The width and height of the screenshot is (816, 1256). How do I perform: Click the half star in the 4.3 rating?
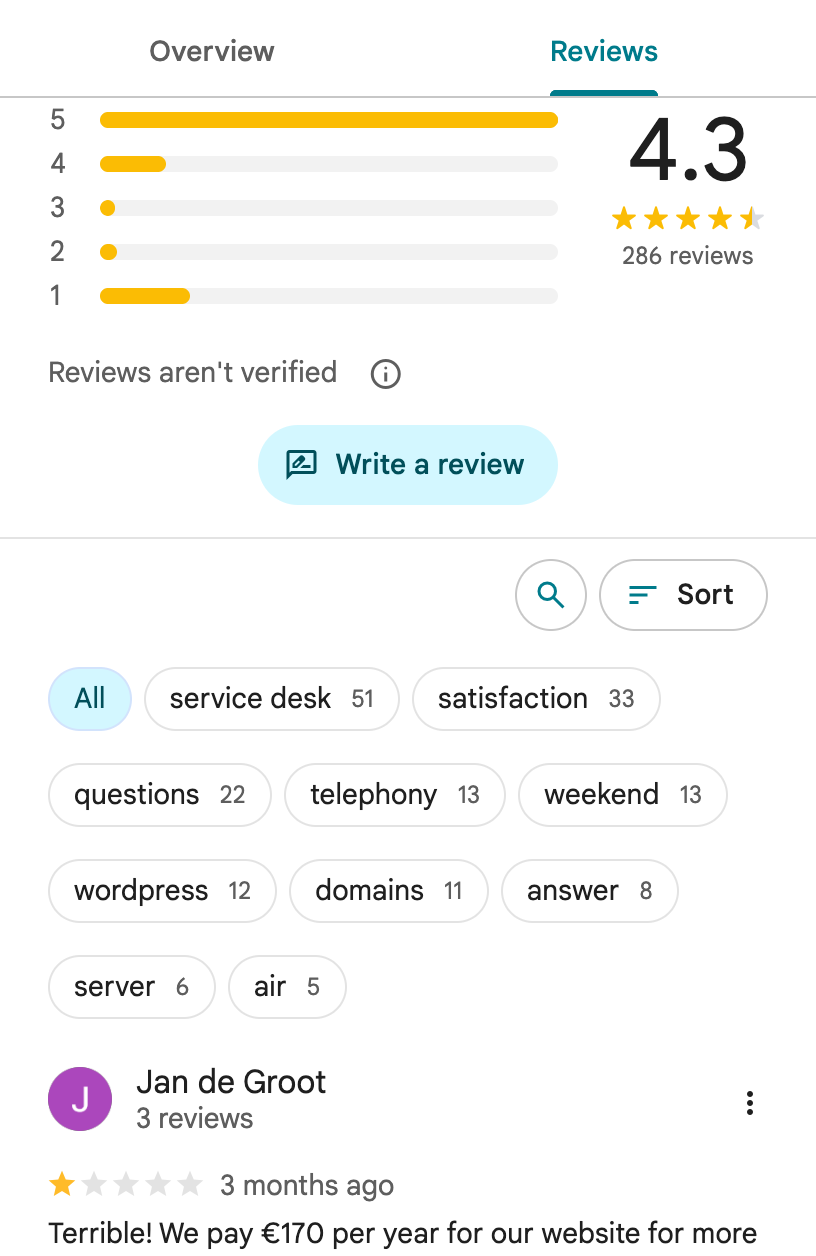751,217
